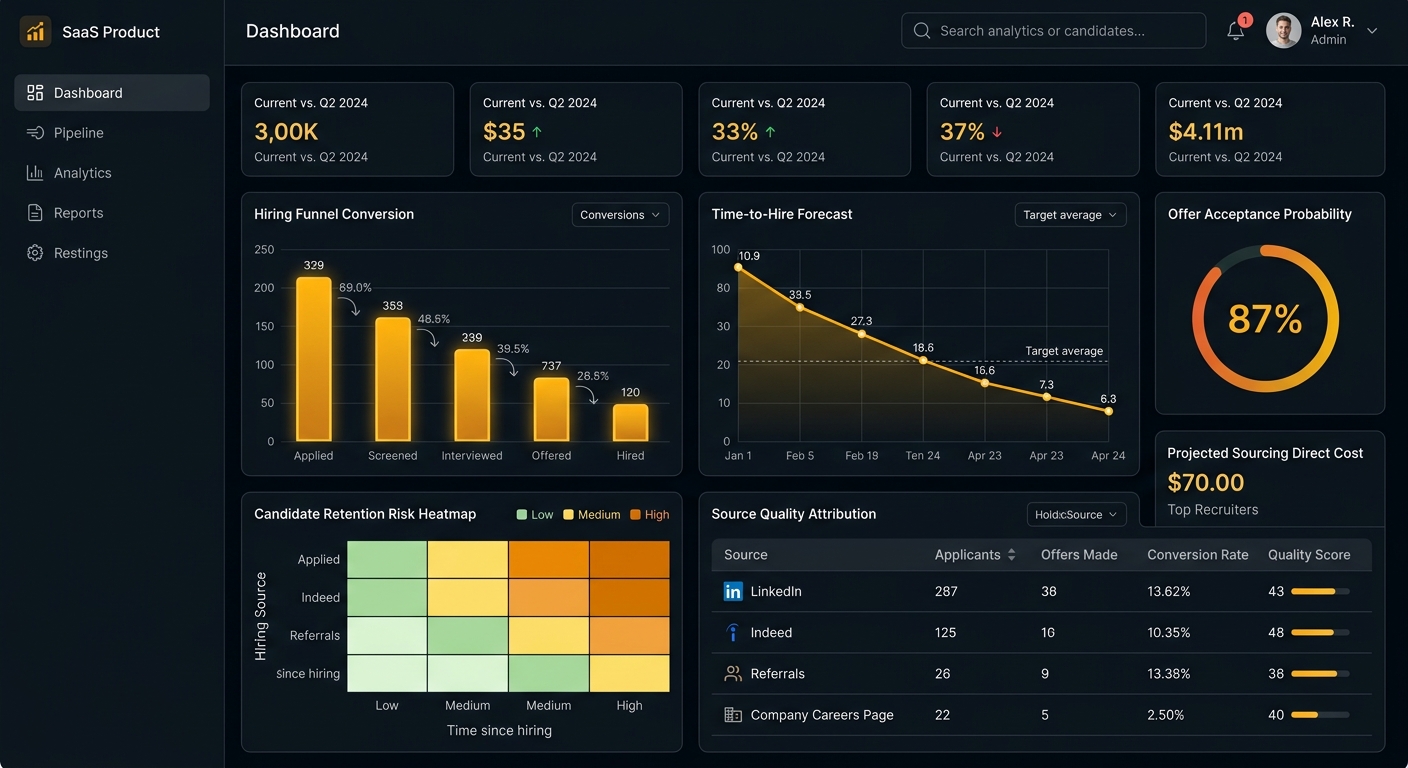Click the Restings gear icon
Image resolution: width=1408 pixels, height=768 pixels.
35,253
